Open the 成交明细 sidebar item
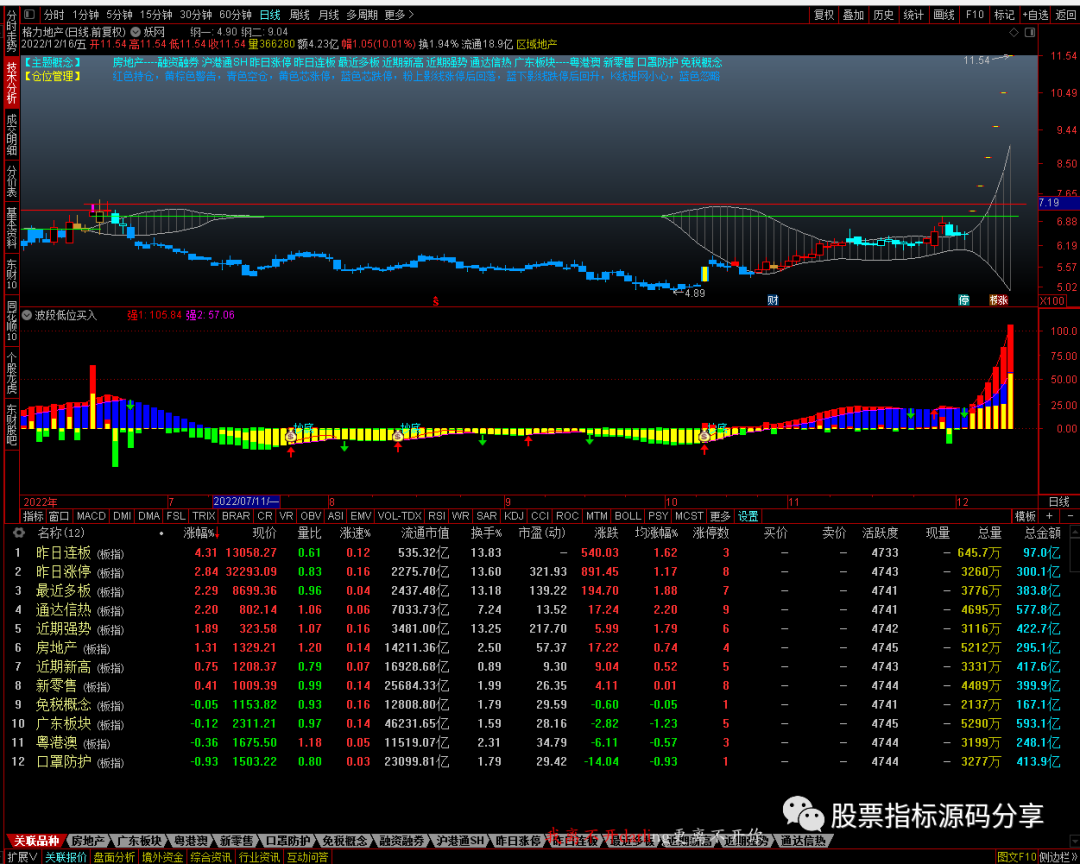 click(x=12, y=135)
